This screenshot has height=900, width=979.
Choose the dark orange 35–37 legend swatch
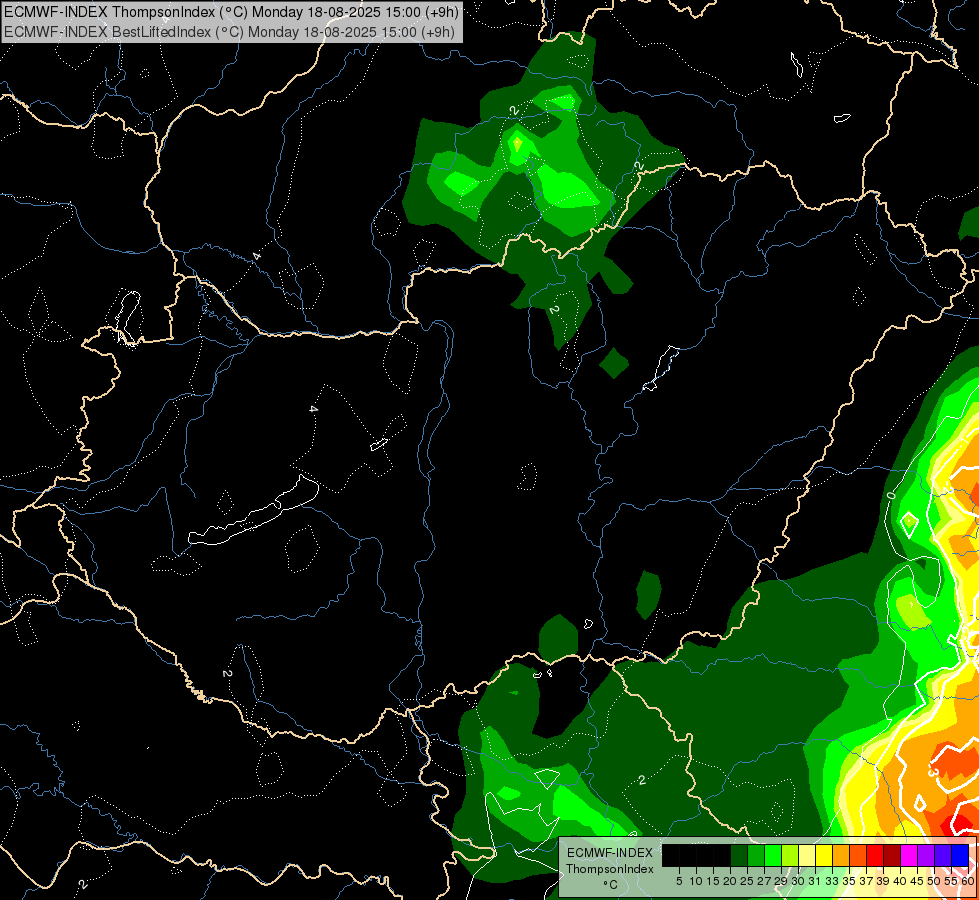858,856
